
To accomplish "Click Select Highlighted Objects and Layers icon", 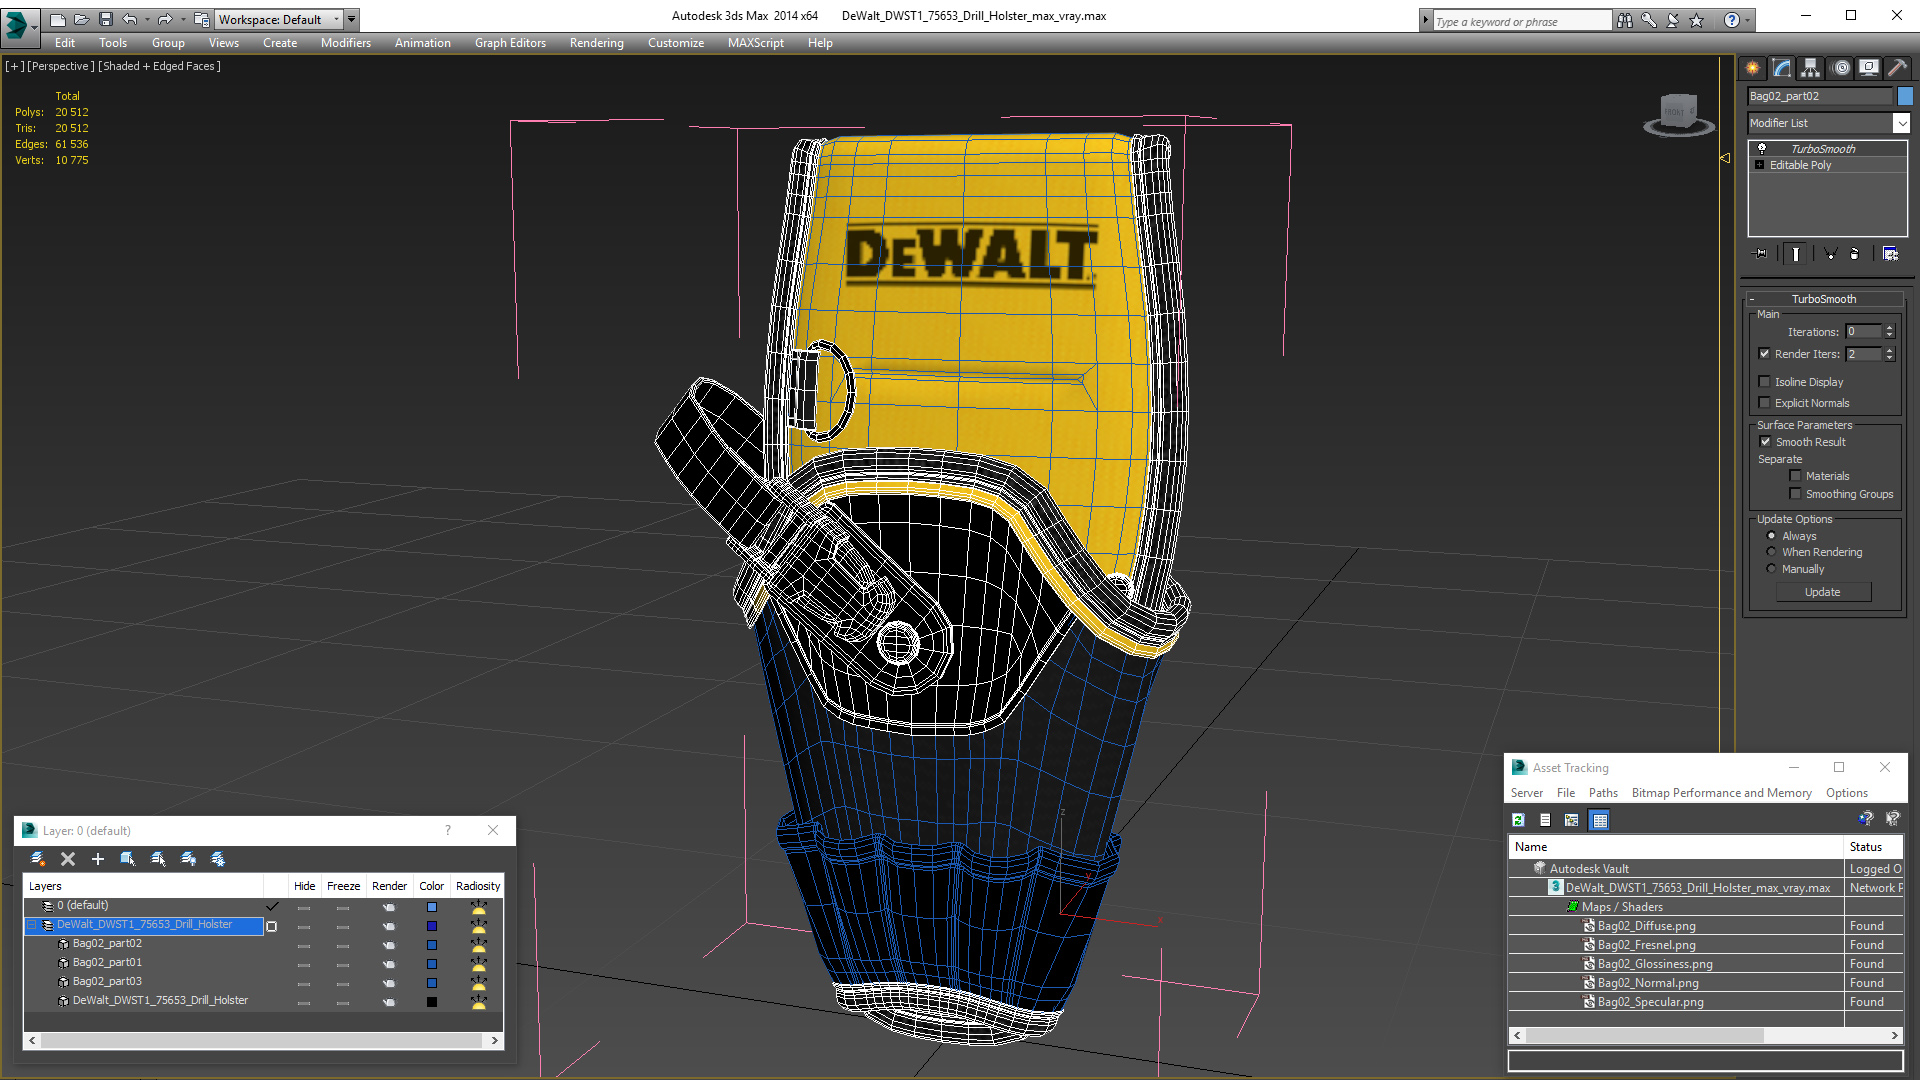I will pyautogui.click(x=128, y=859).
